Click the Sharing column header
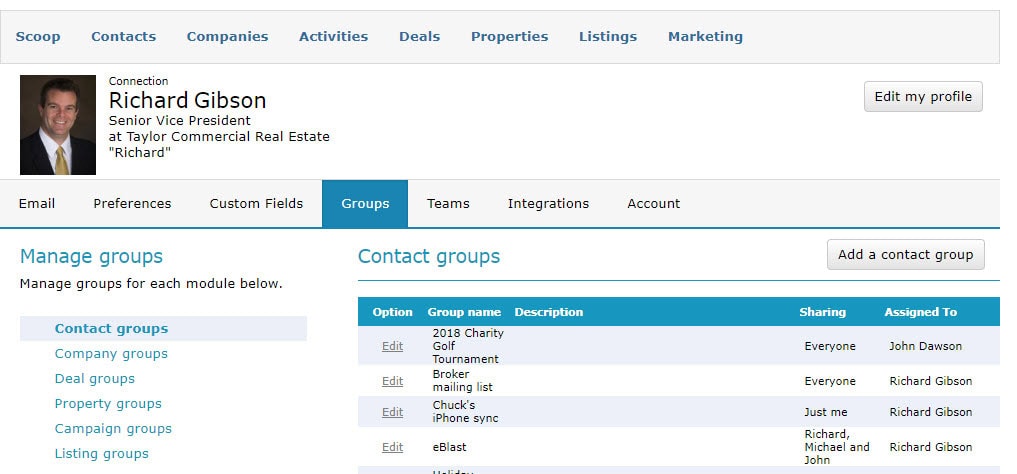 pyautogui.click(x=822, y=313)
